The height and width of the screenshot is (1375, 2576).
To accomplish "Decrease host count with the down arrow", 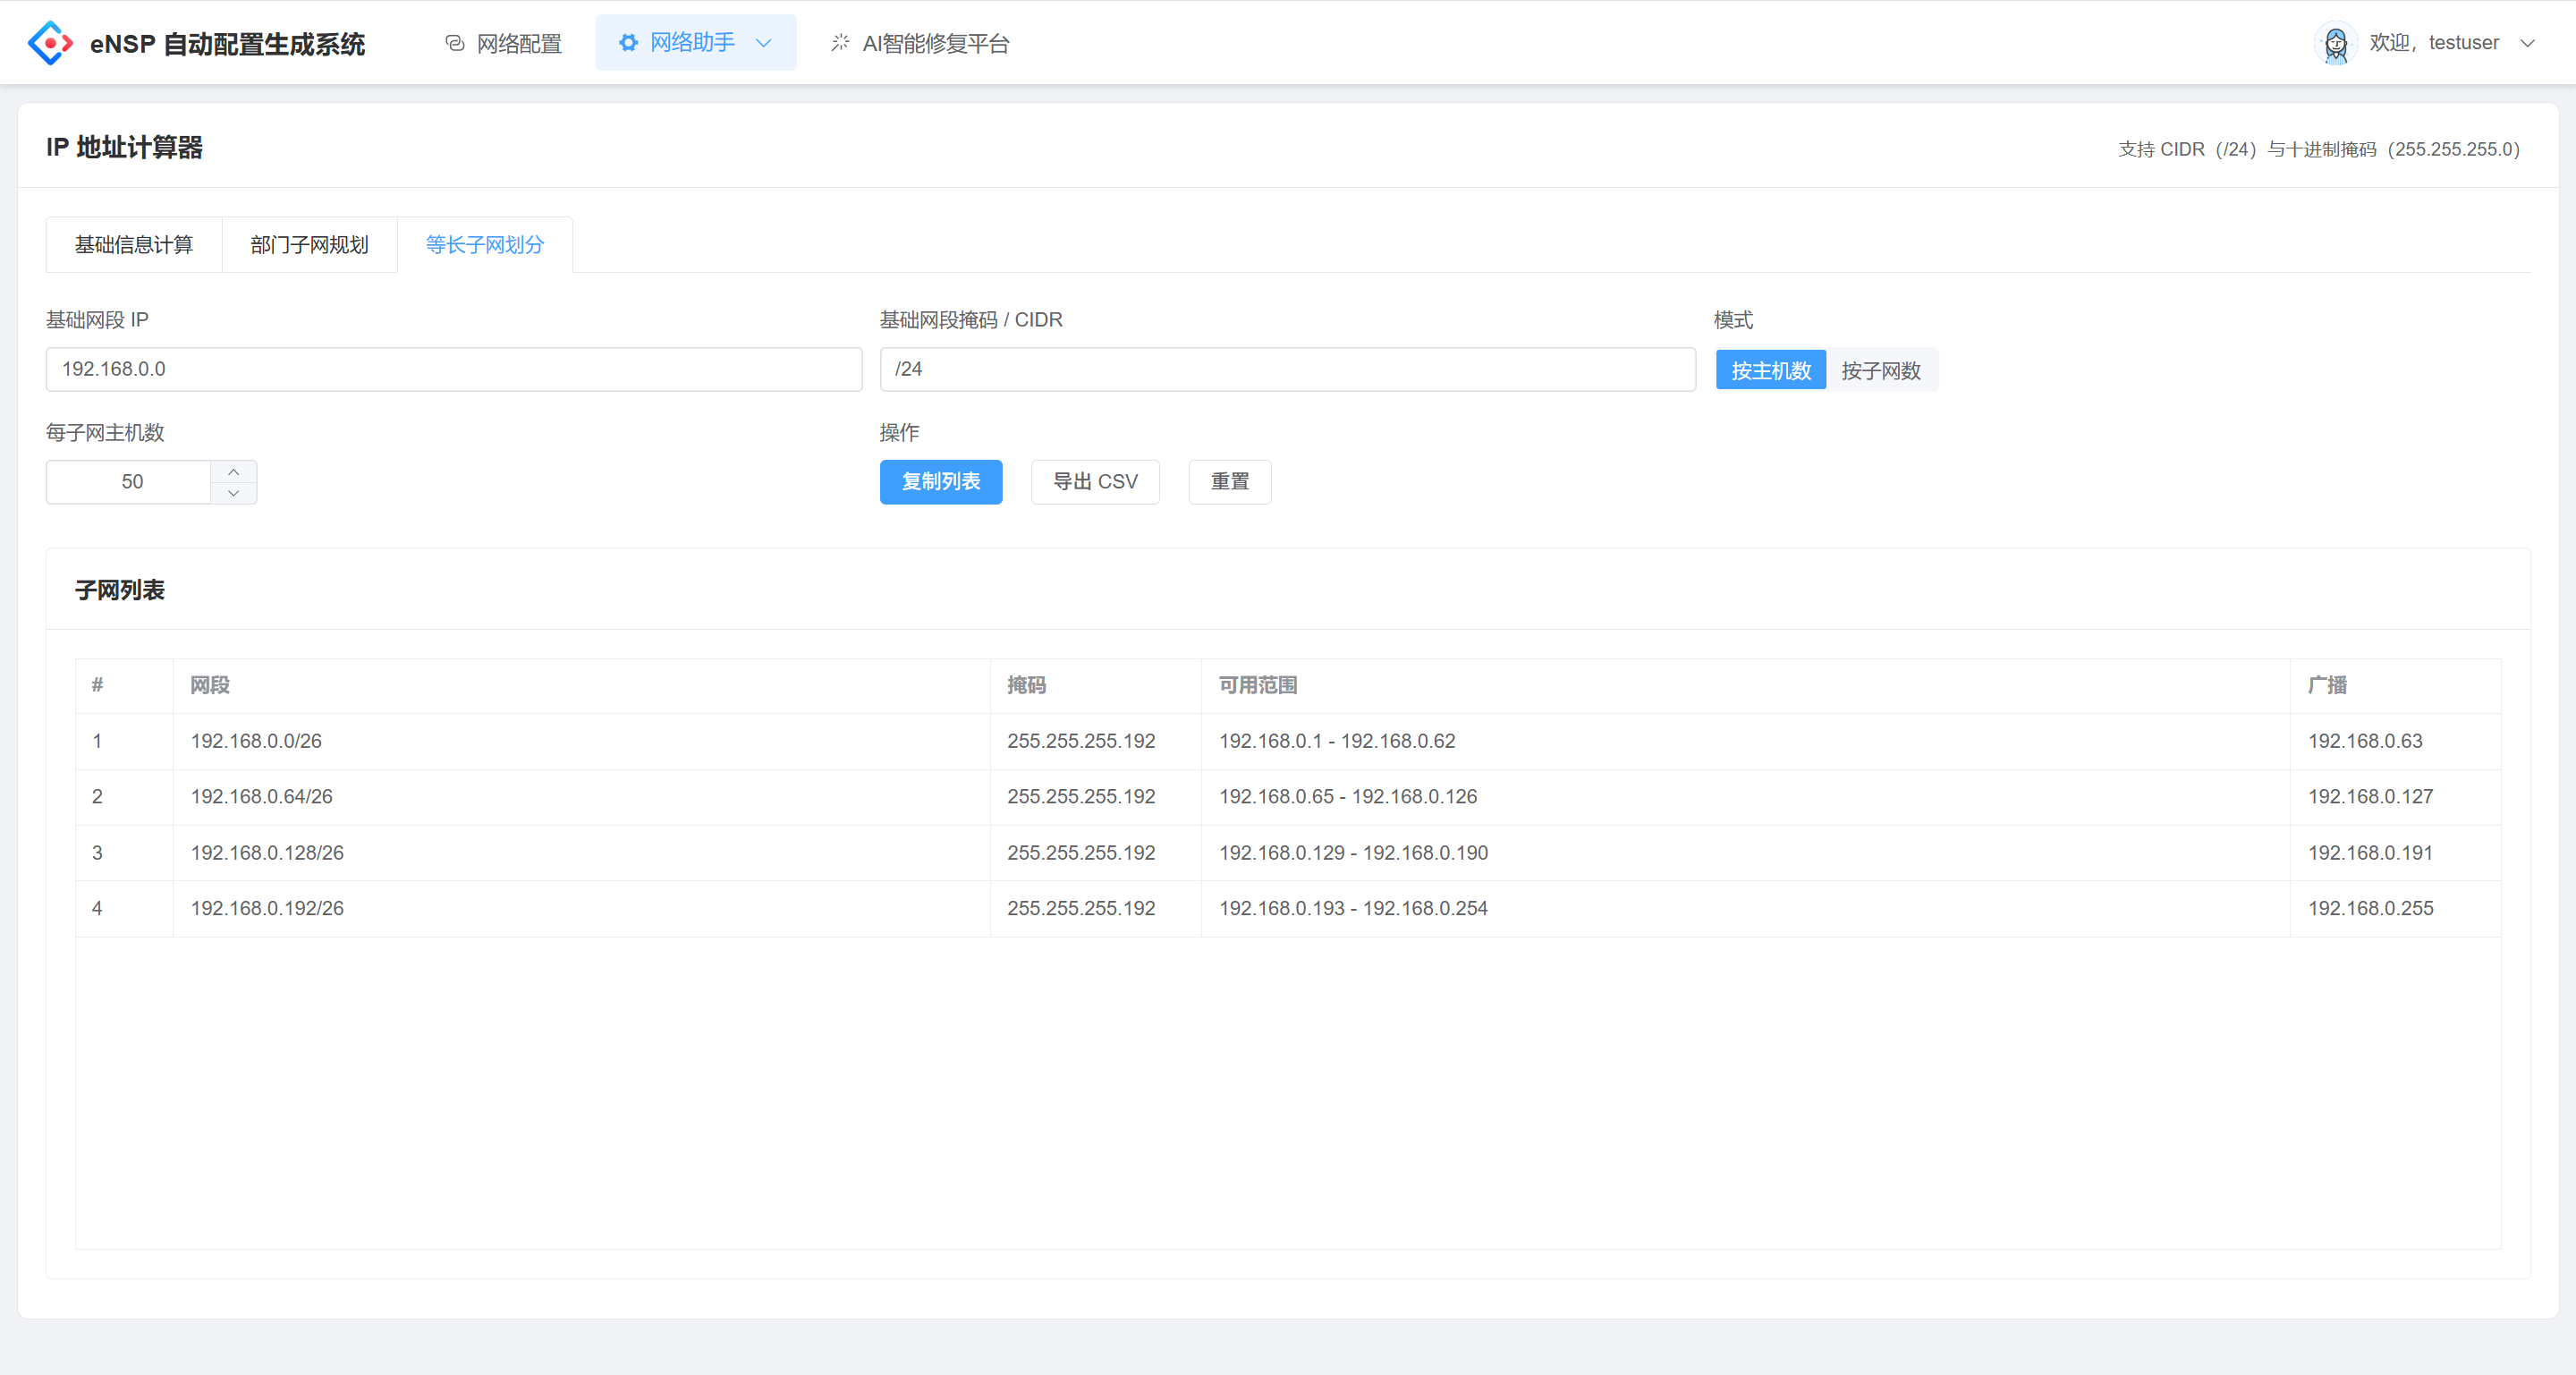I will coord(233,493).
